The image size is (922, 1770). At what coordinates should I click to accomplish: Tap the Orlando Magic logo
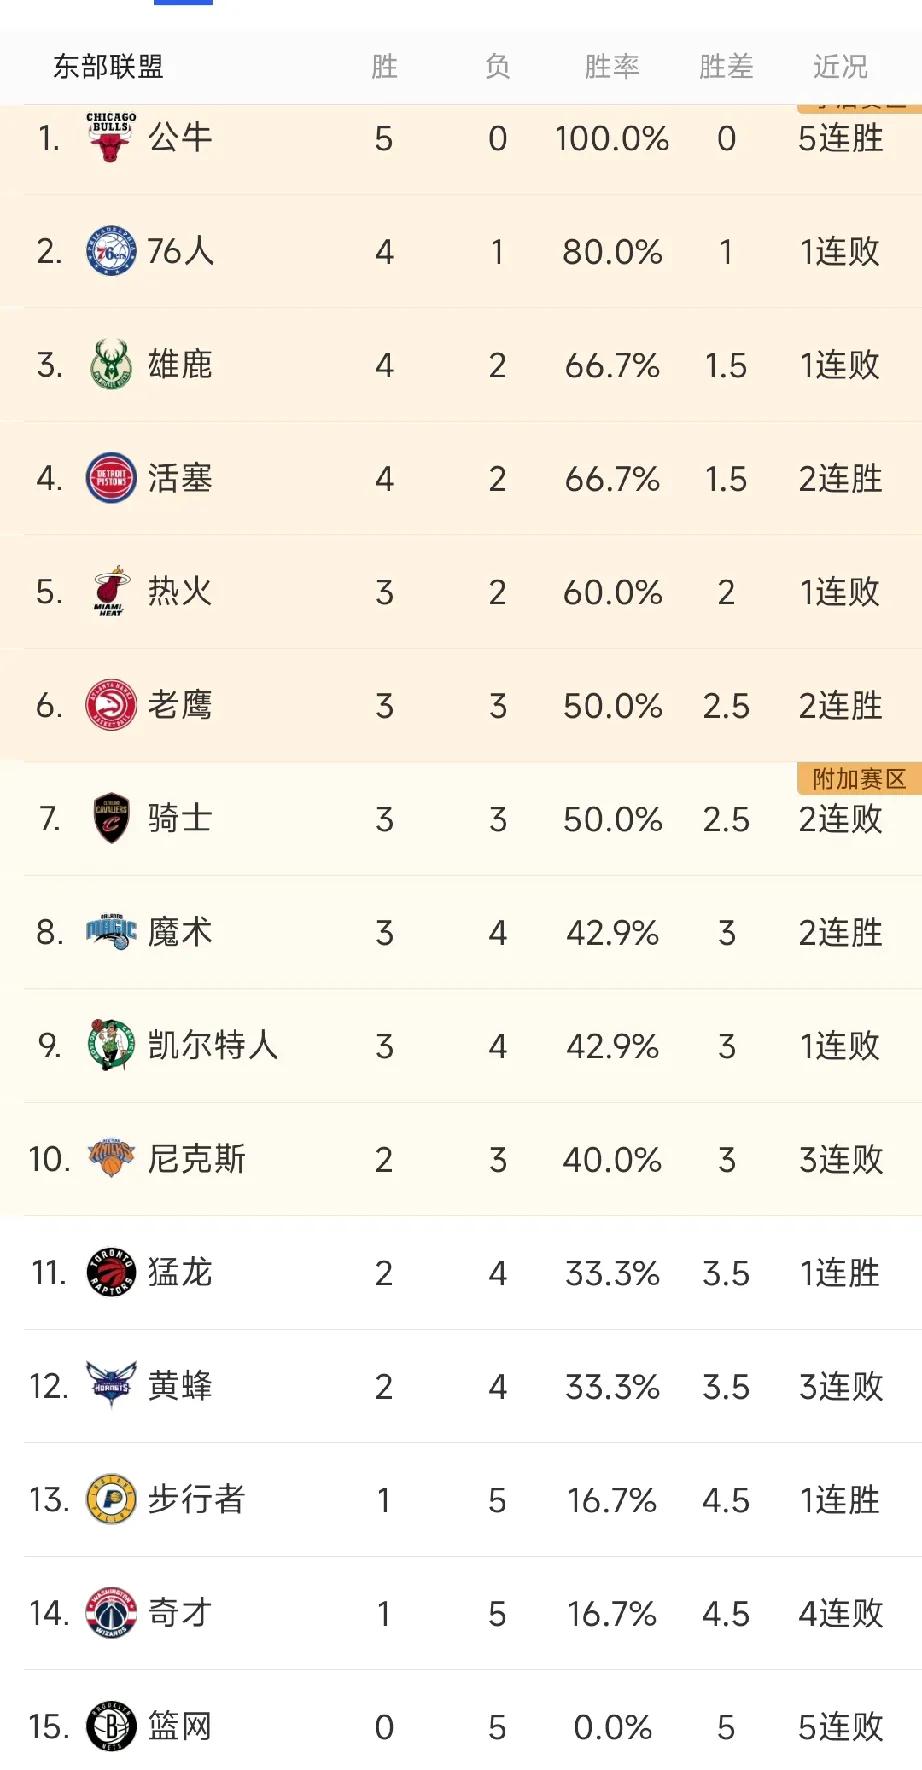click(111, 932)
